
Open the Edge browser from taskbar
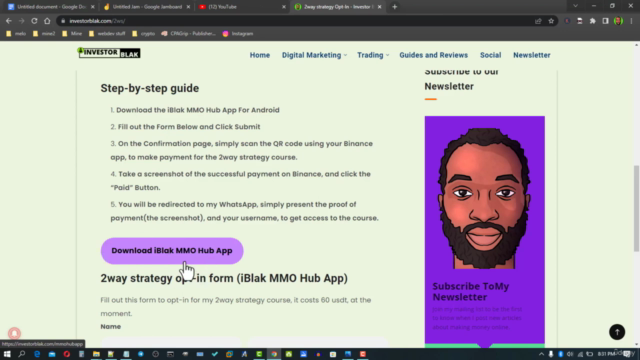coord(37,354)
